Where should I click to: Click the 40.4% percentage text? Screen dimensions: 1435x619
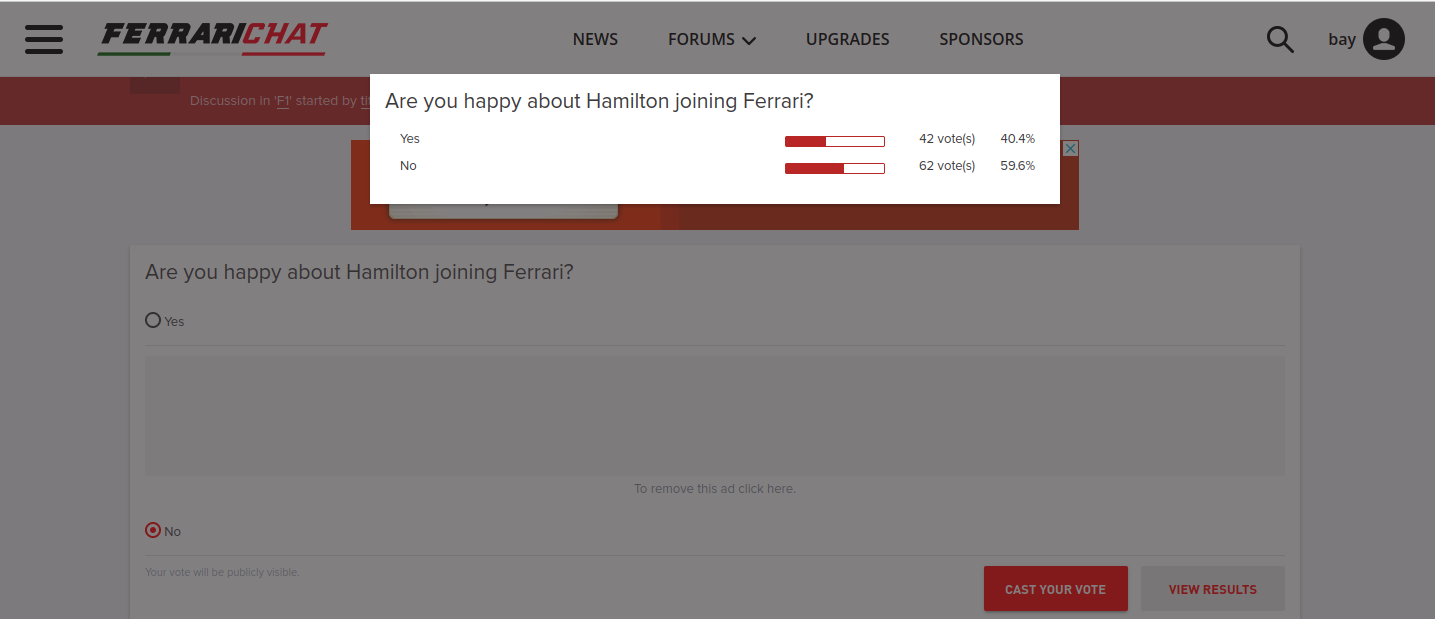point(1017,139)
